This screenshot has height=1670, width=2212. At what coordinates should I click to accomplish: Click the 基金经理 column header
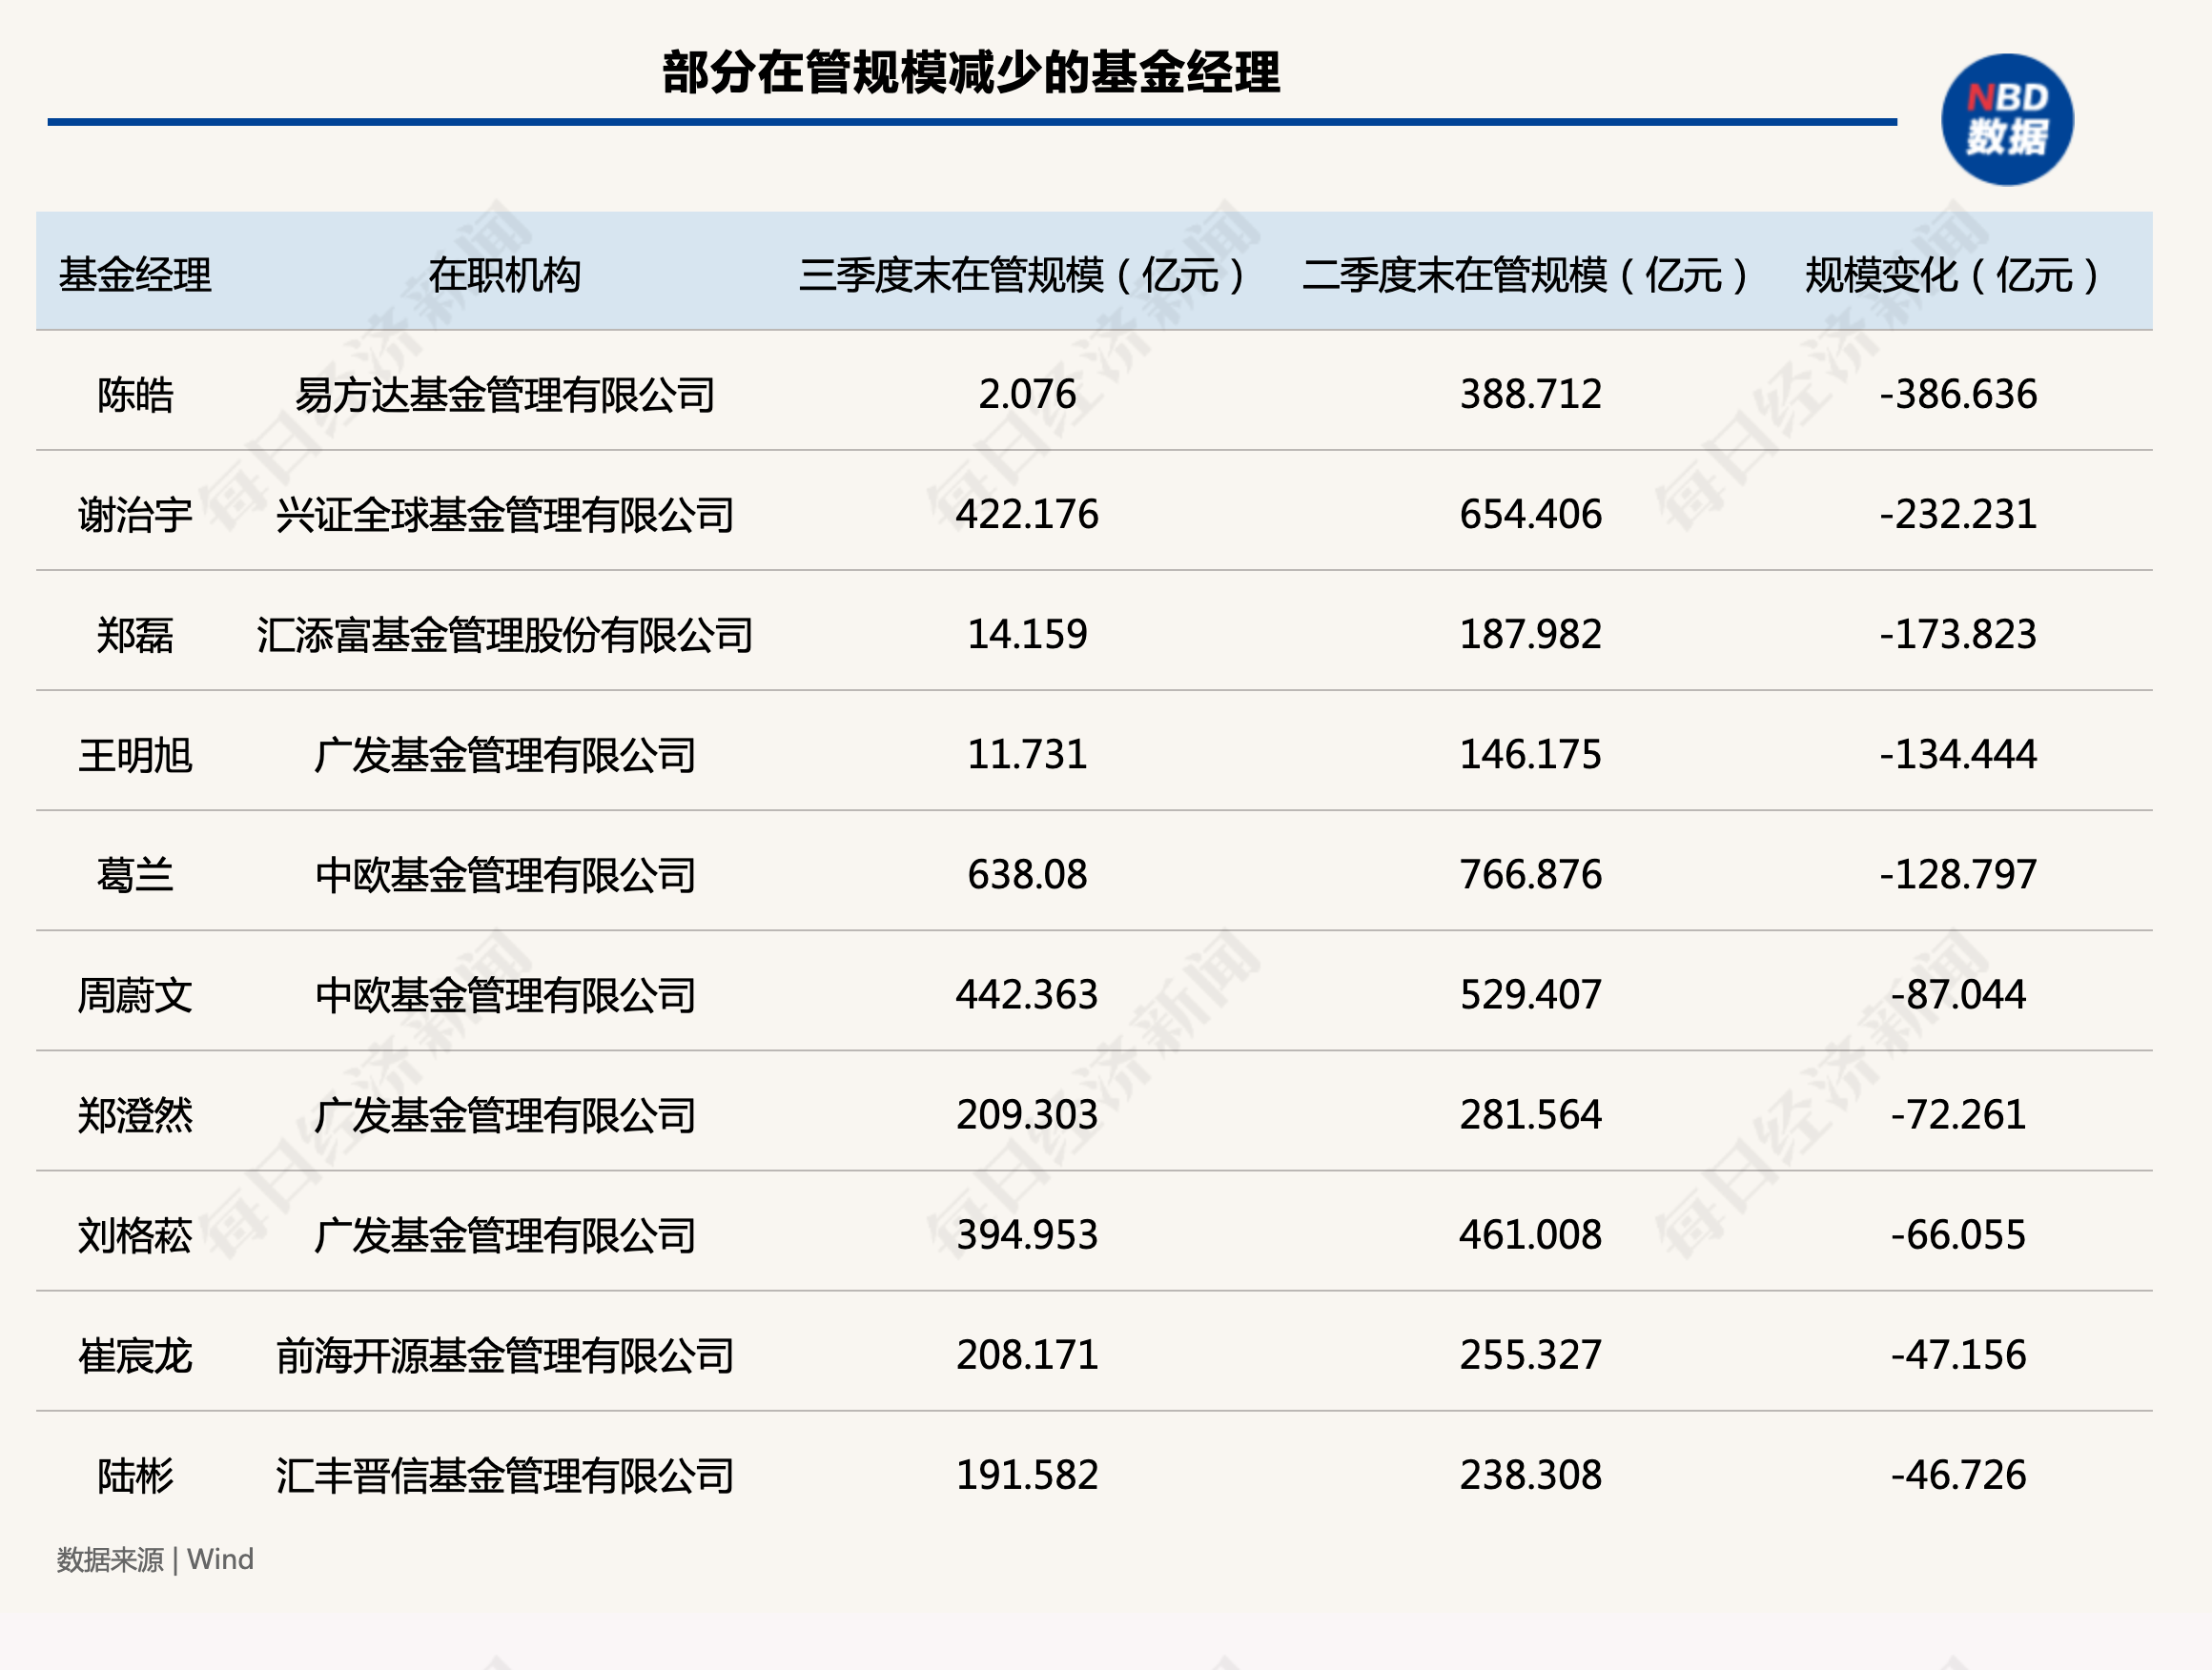tap(135, 275)
